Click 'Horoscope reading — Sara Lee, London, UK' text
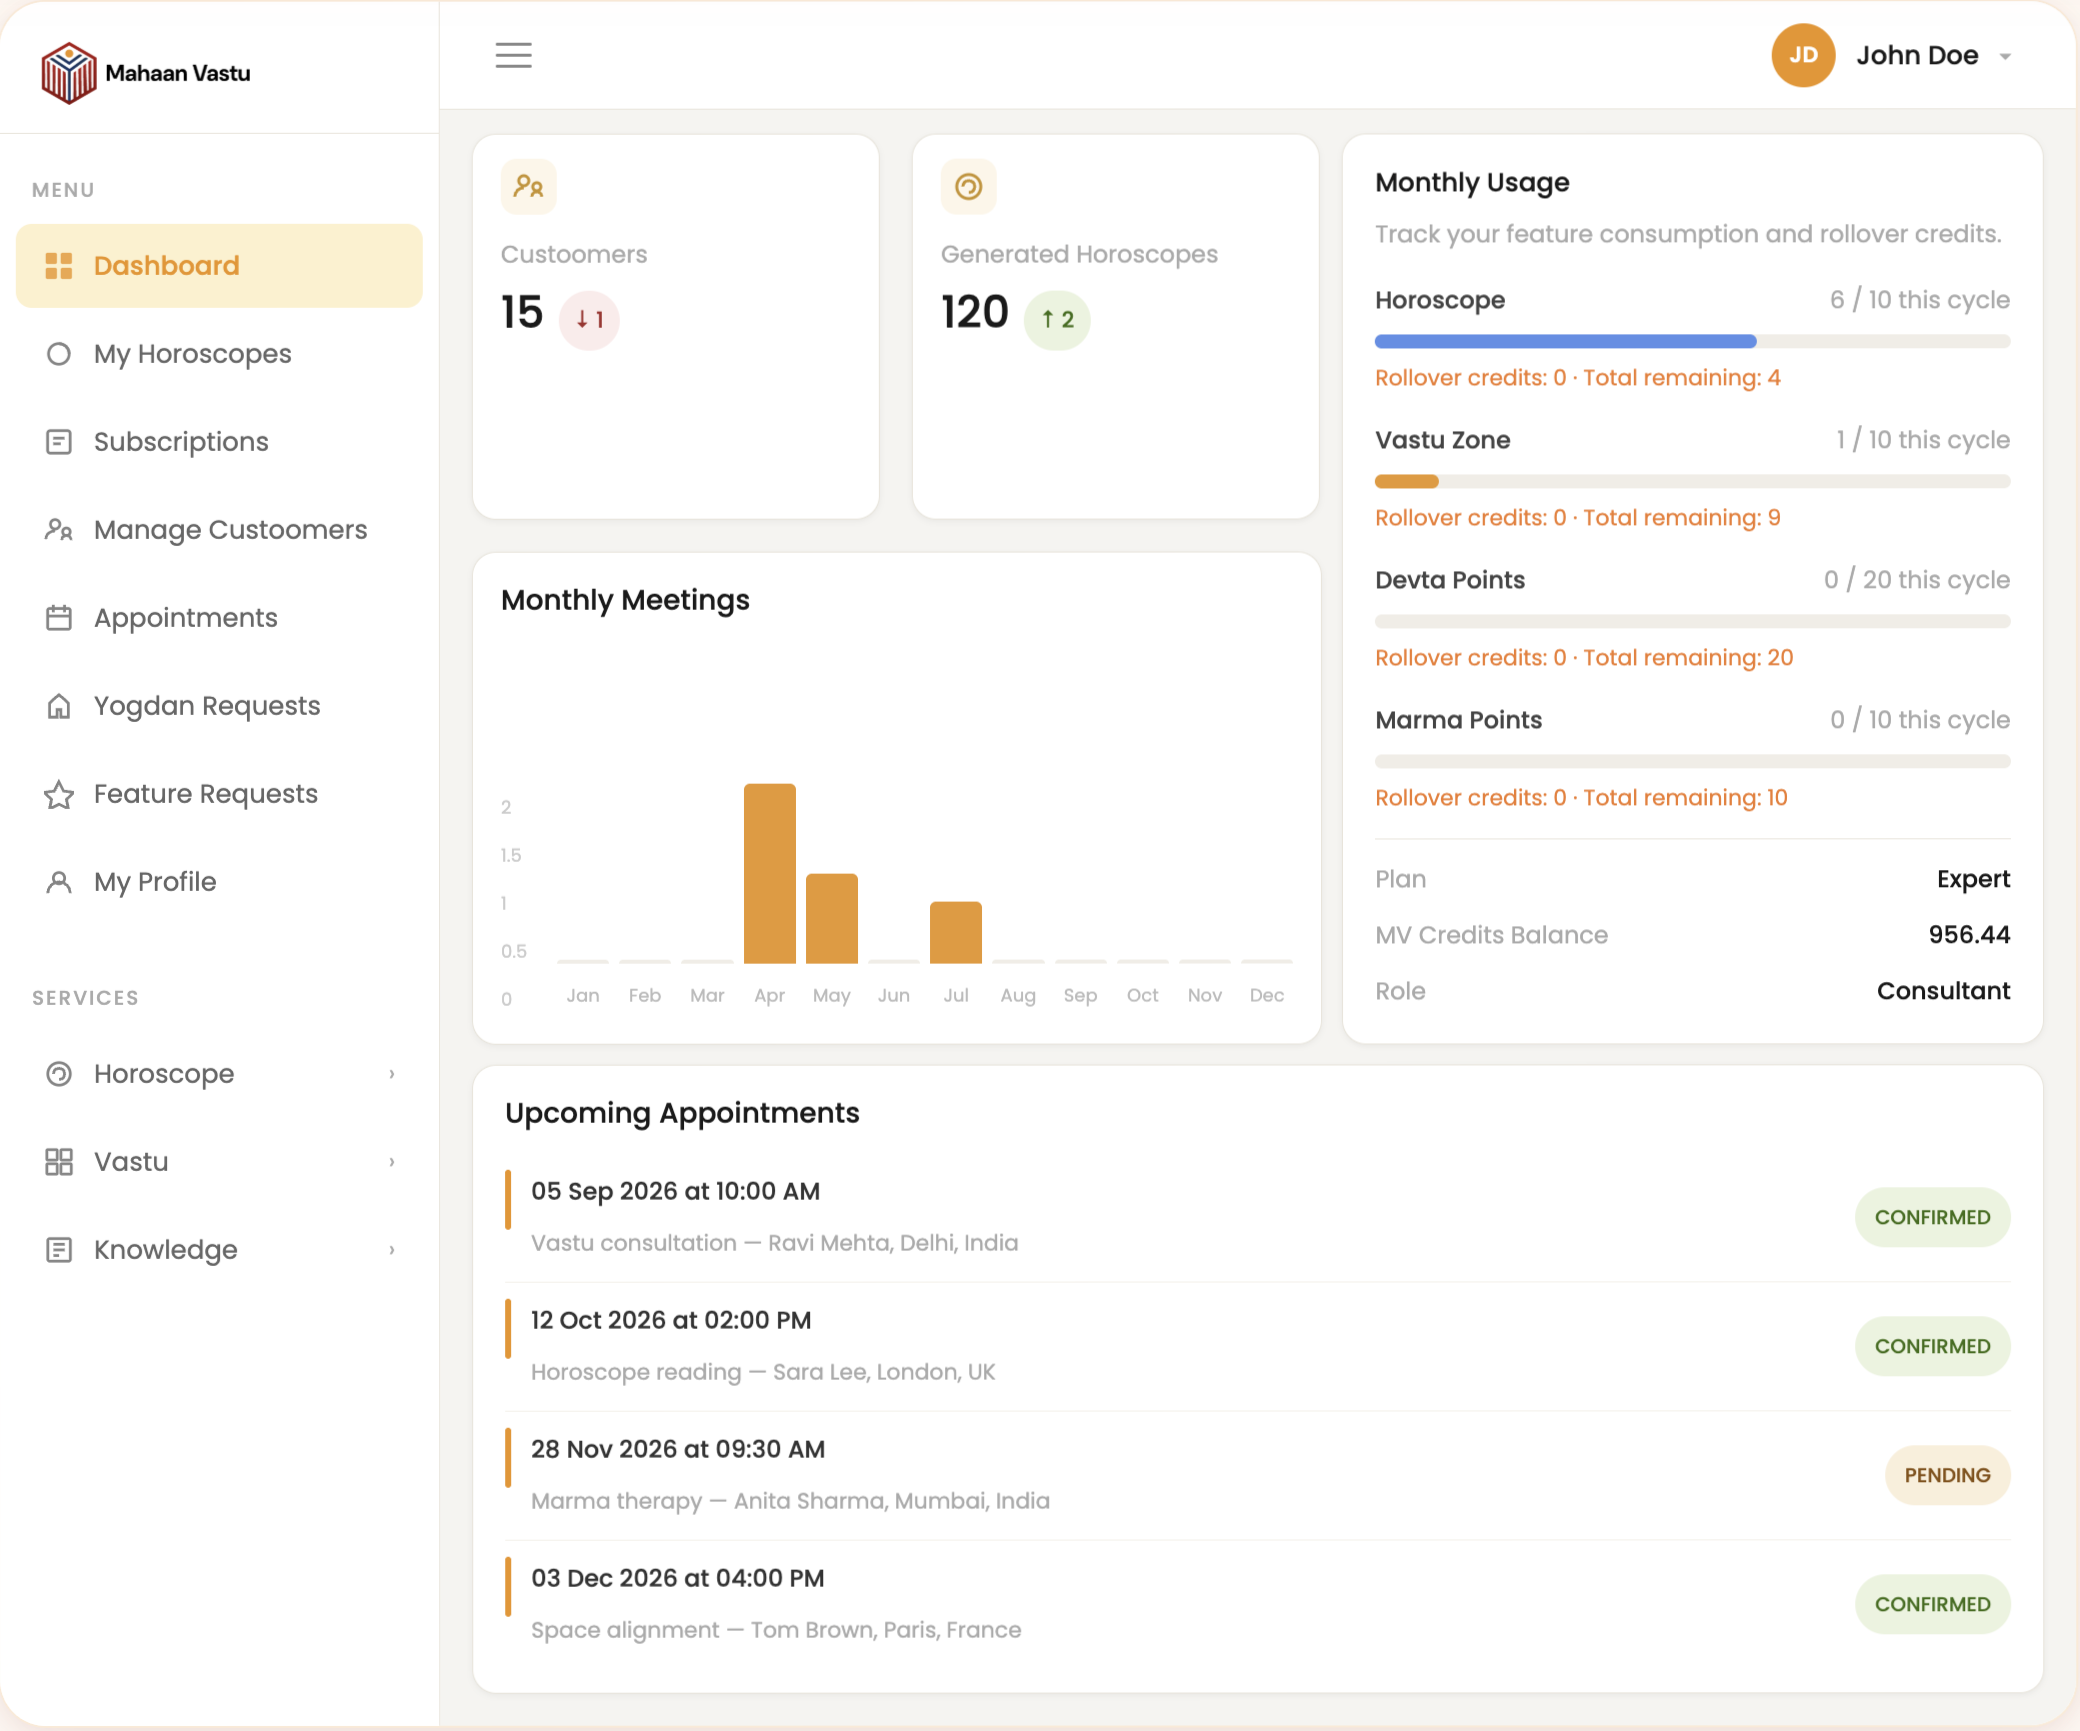 (763, 1372)
